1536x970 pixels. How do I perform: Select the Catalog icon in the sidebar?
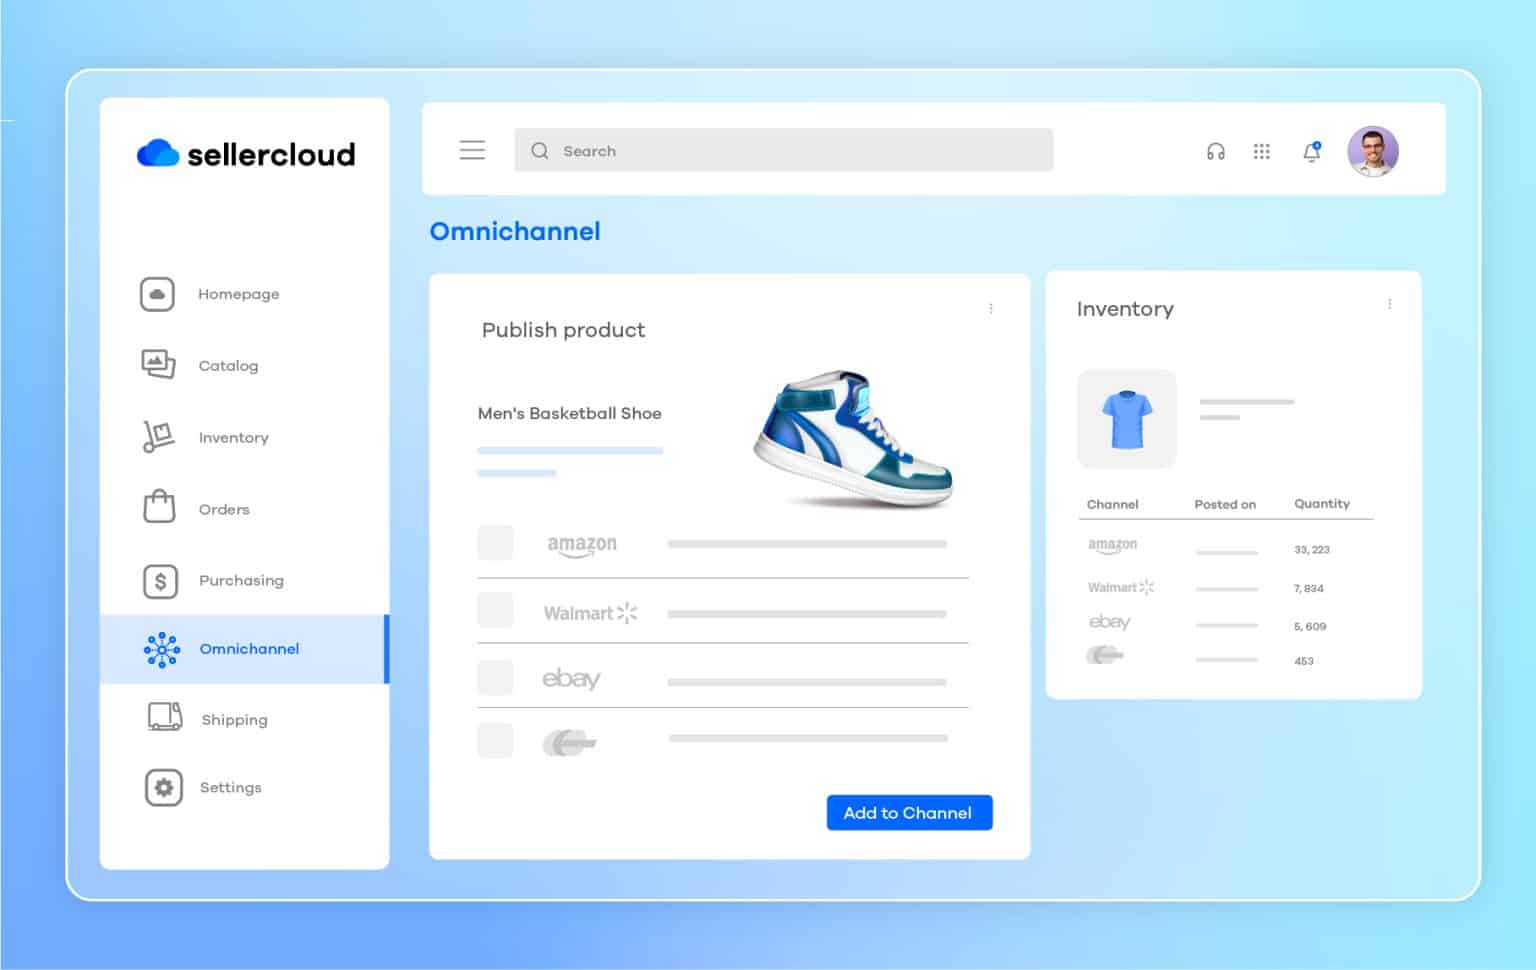tap(157, 365)
